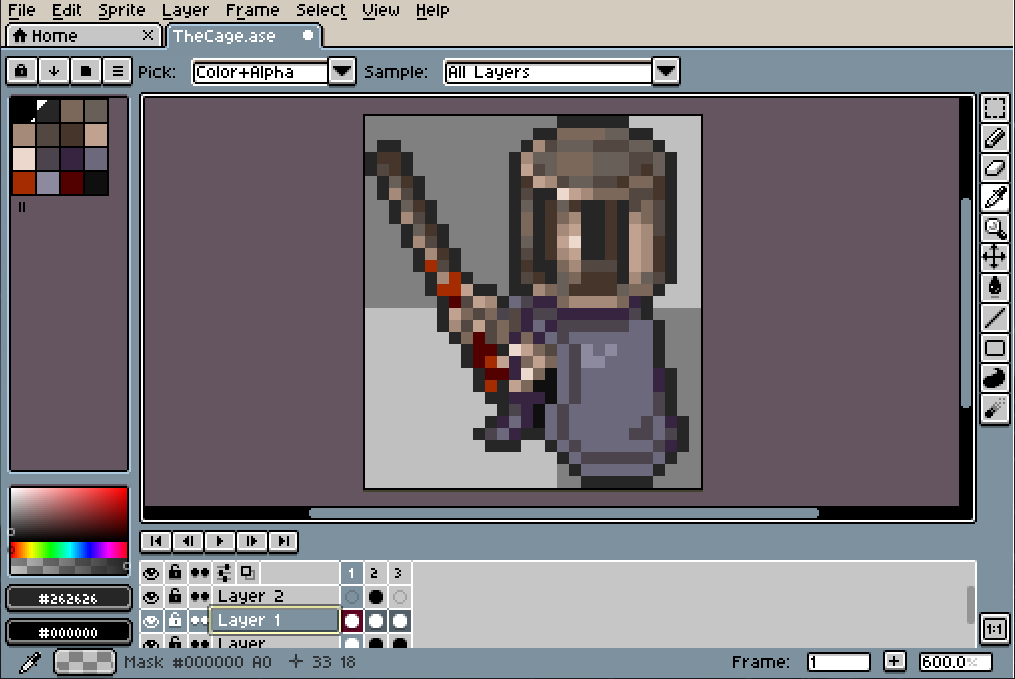Select the Zoom magnifier tool
The image size is (1015, 679).
point(994,228)
